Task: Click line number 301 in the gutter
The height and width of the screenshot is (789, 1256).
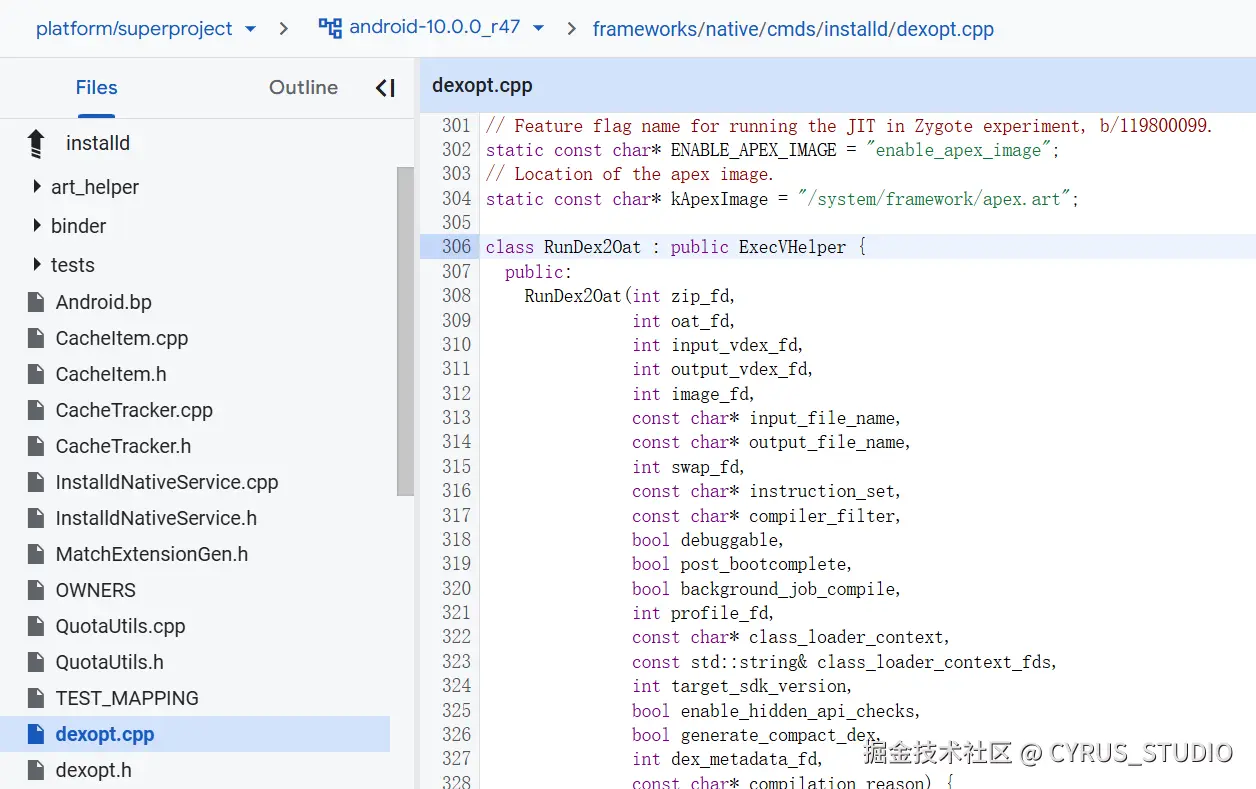Action: [456, 125]
